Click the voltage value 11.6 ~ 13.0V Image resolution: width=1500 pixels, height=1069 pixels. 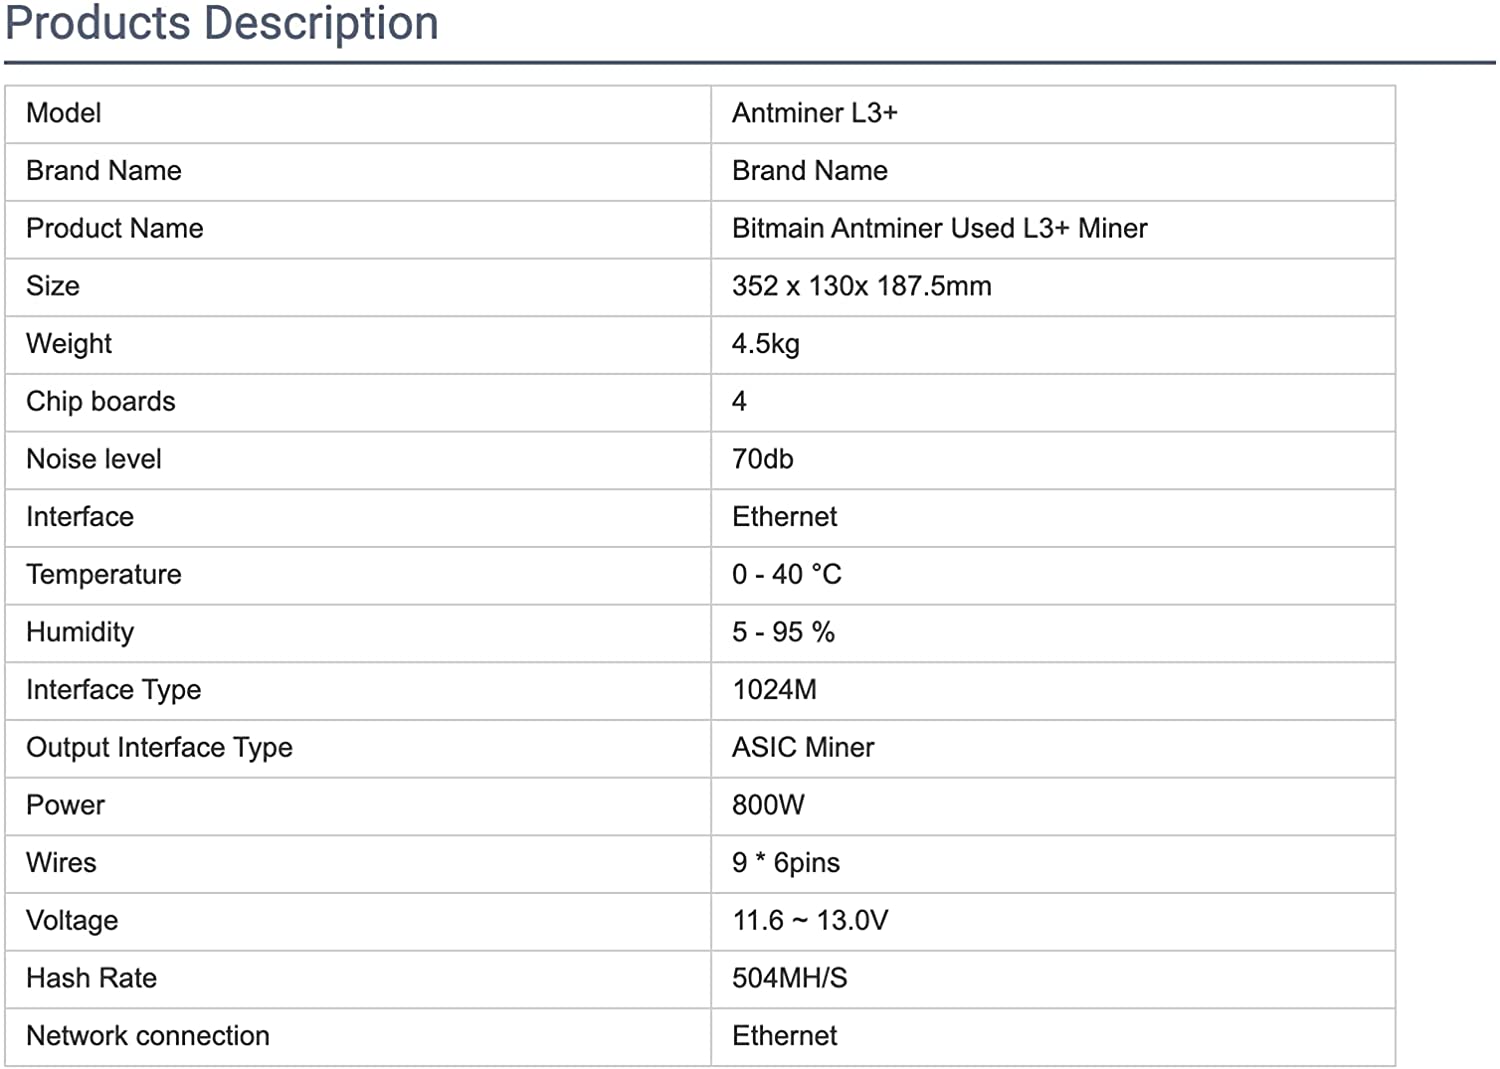tap(809, 920)
